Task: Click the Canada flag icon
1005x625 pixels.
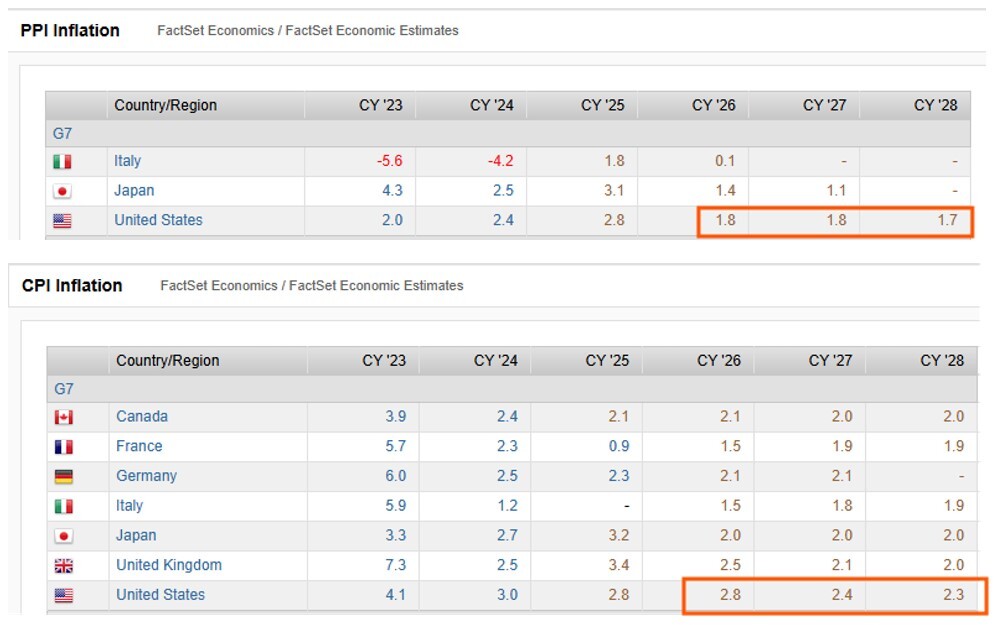Action: coord(63,416)
